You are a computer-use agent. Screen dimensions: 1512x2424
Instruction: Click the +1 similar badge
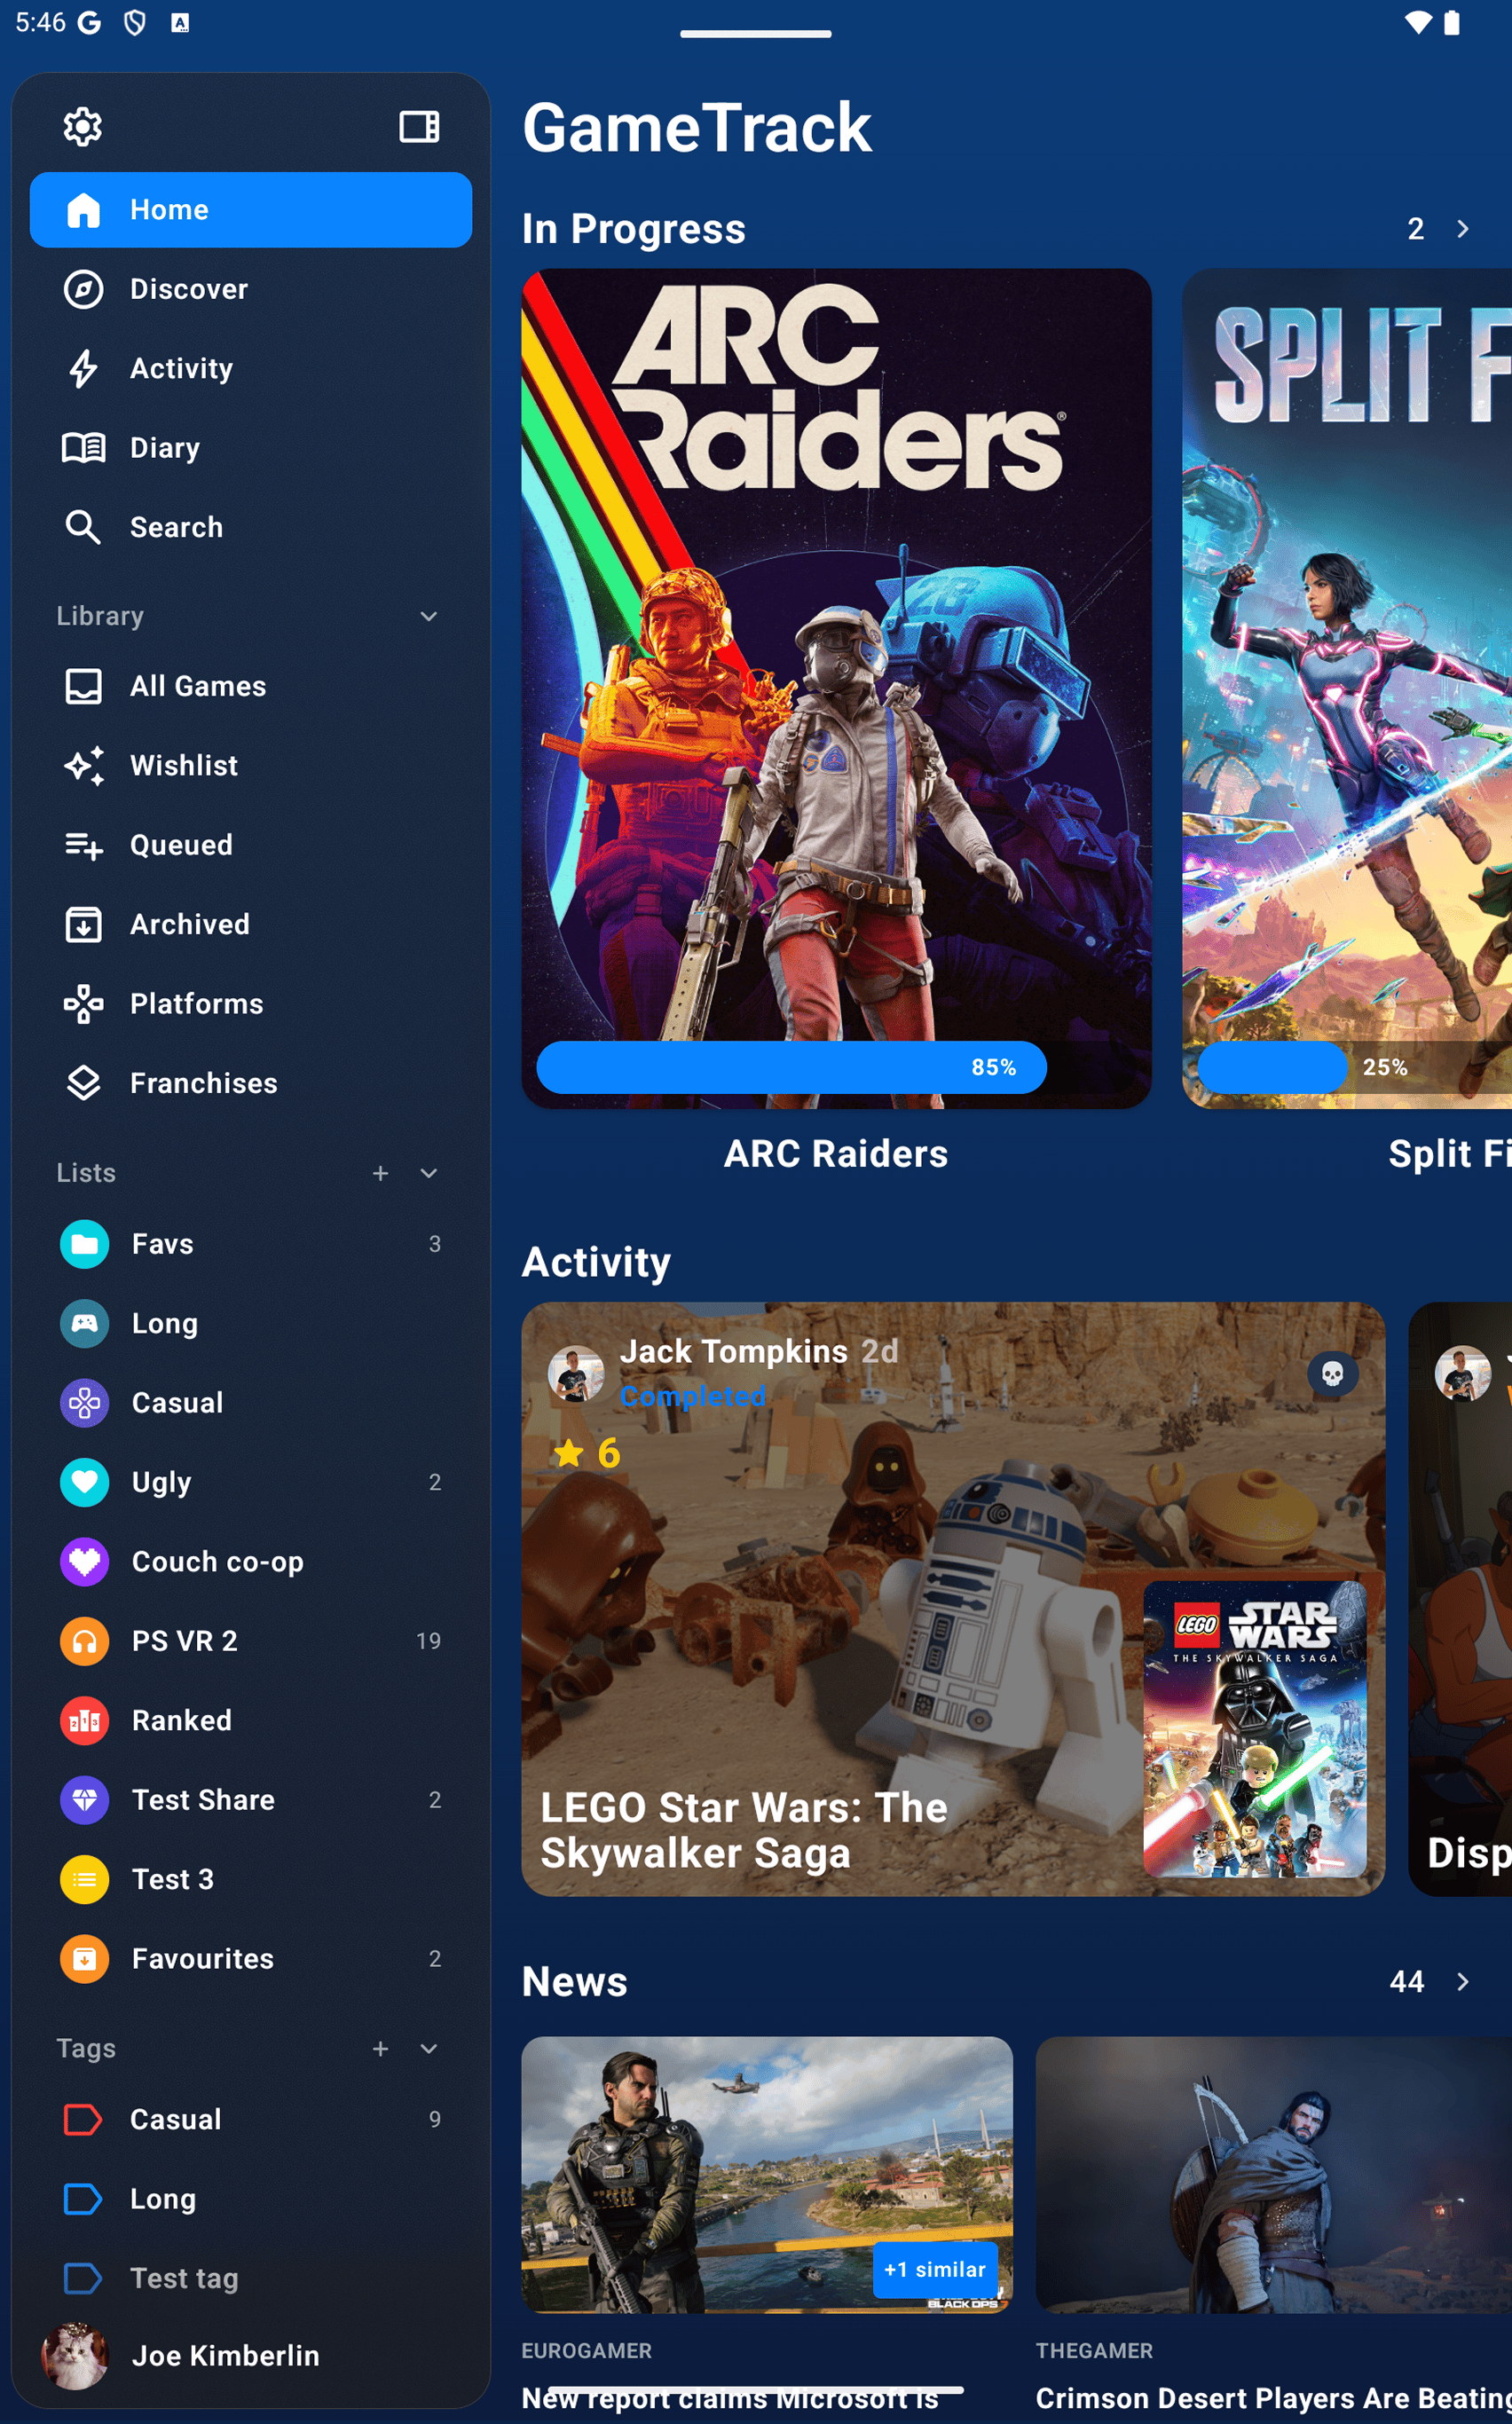[935, 2269]
